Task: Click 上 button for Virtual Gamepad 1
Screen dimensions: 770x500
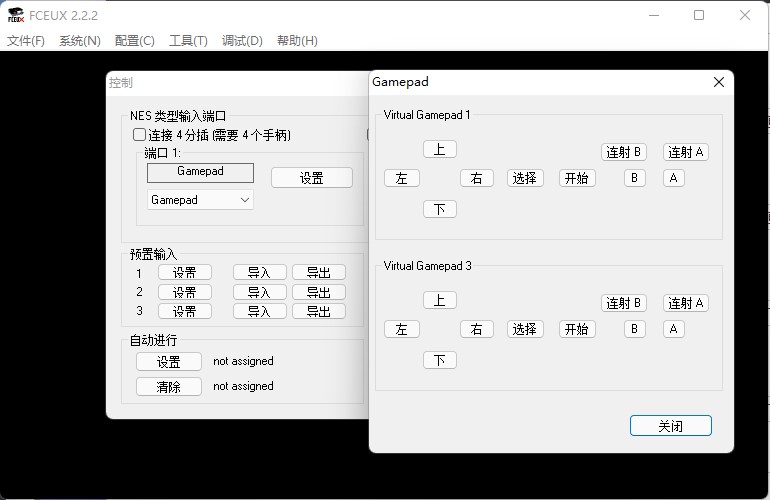Action: click(x=440, y=149)
